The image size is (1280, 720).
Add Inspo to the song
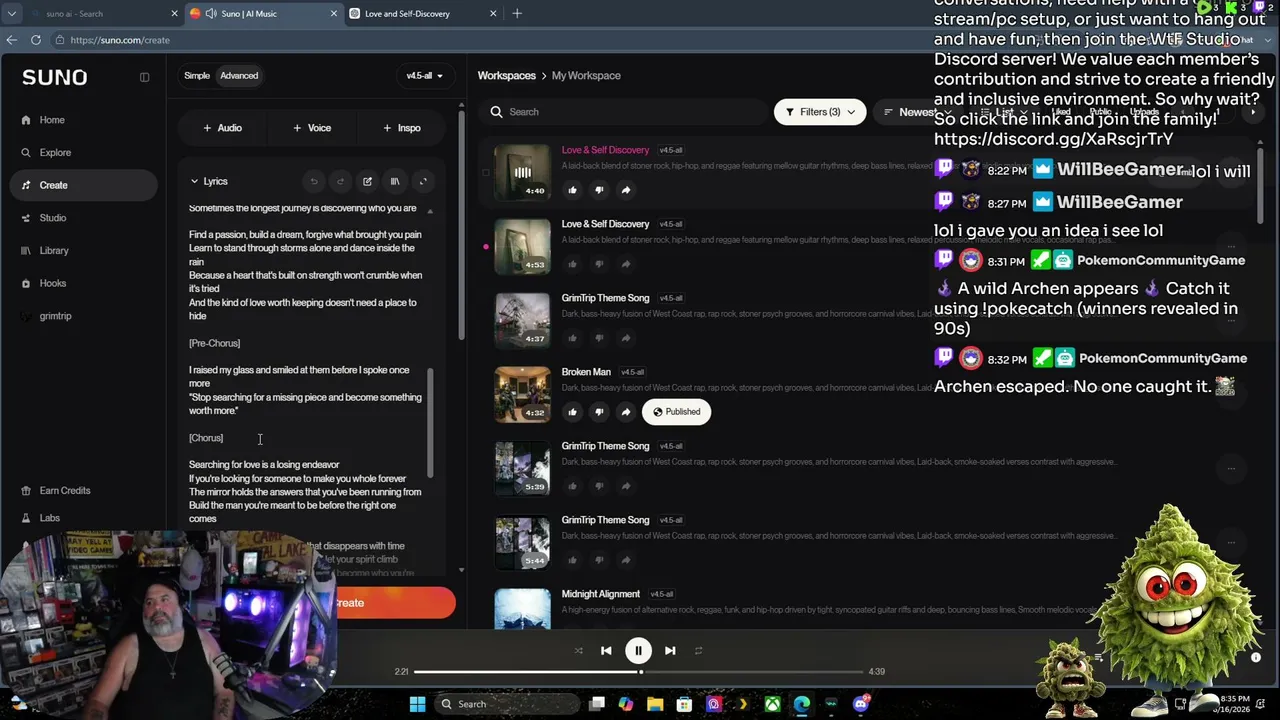402,128
